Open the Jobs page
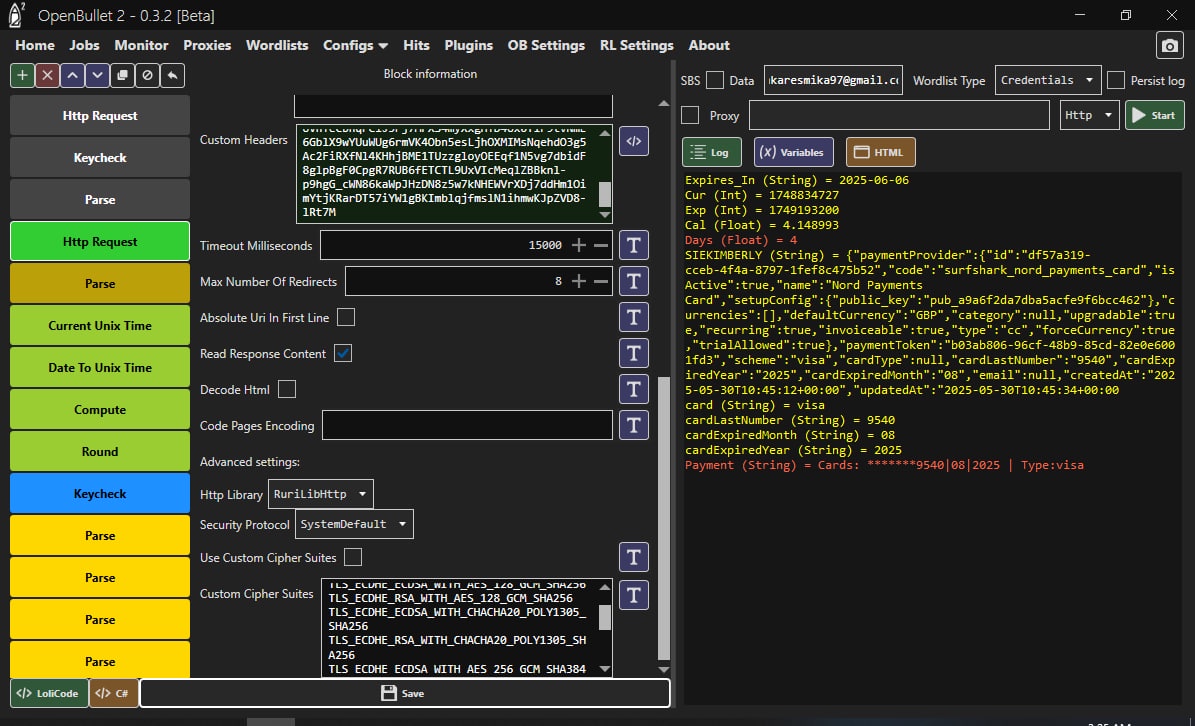 click(x=85, y=46)
